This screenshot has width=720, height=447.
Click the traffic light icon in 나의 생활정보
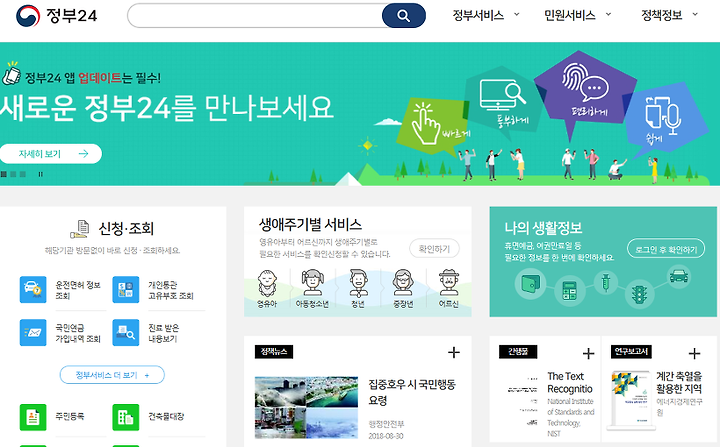point(640,294)
